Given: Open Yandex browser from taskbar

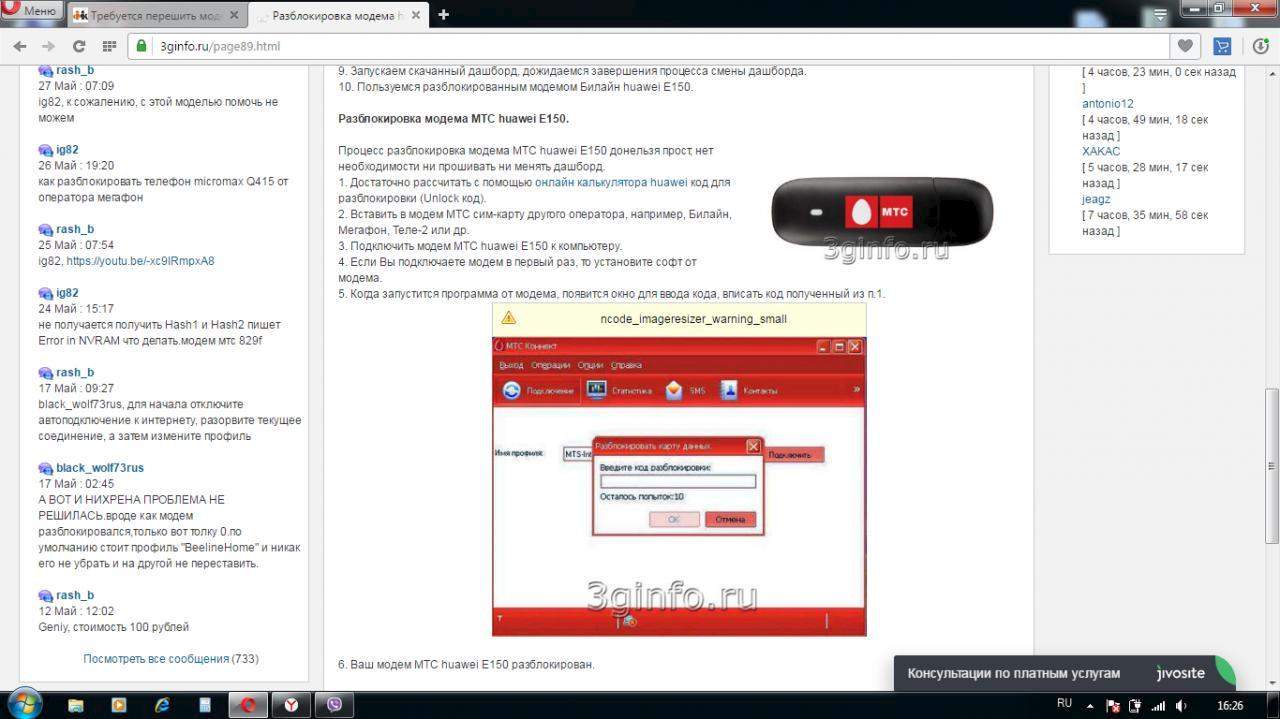Looking at the screenshot, I should coord(291,705).
